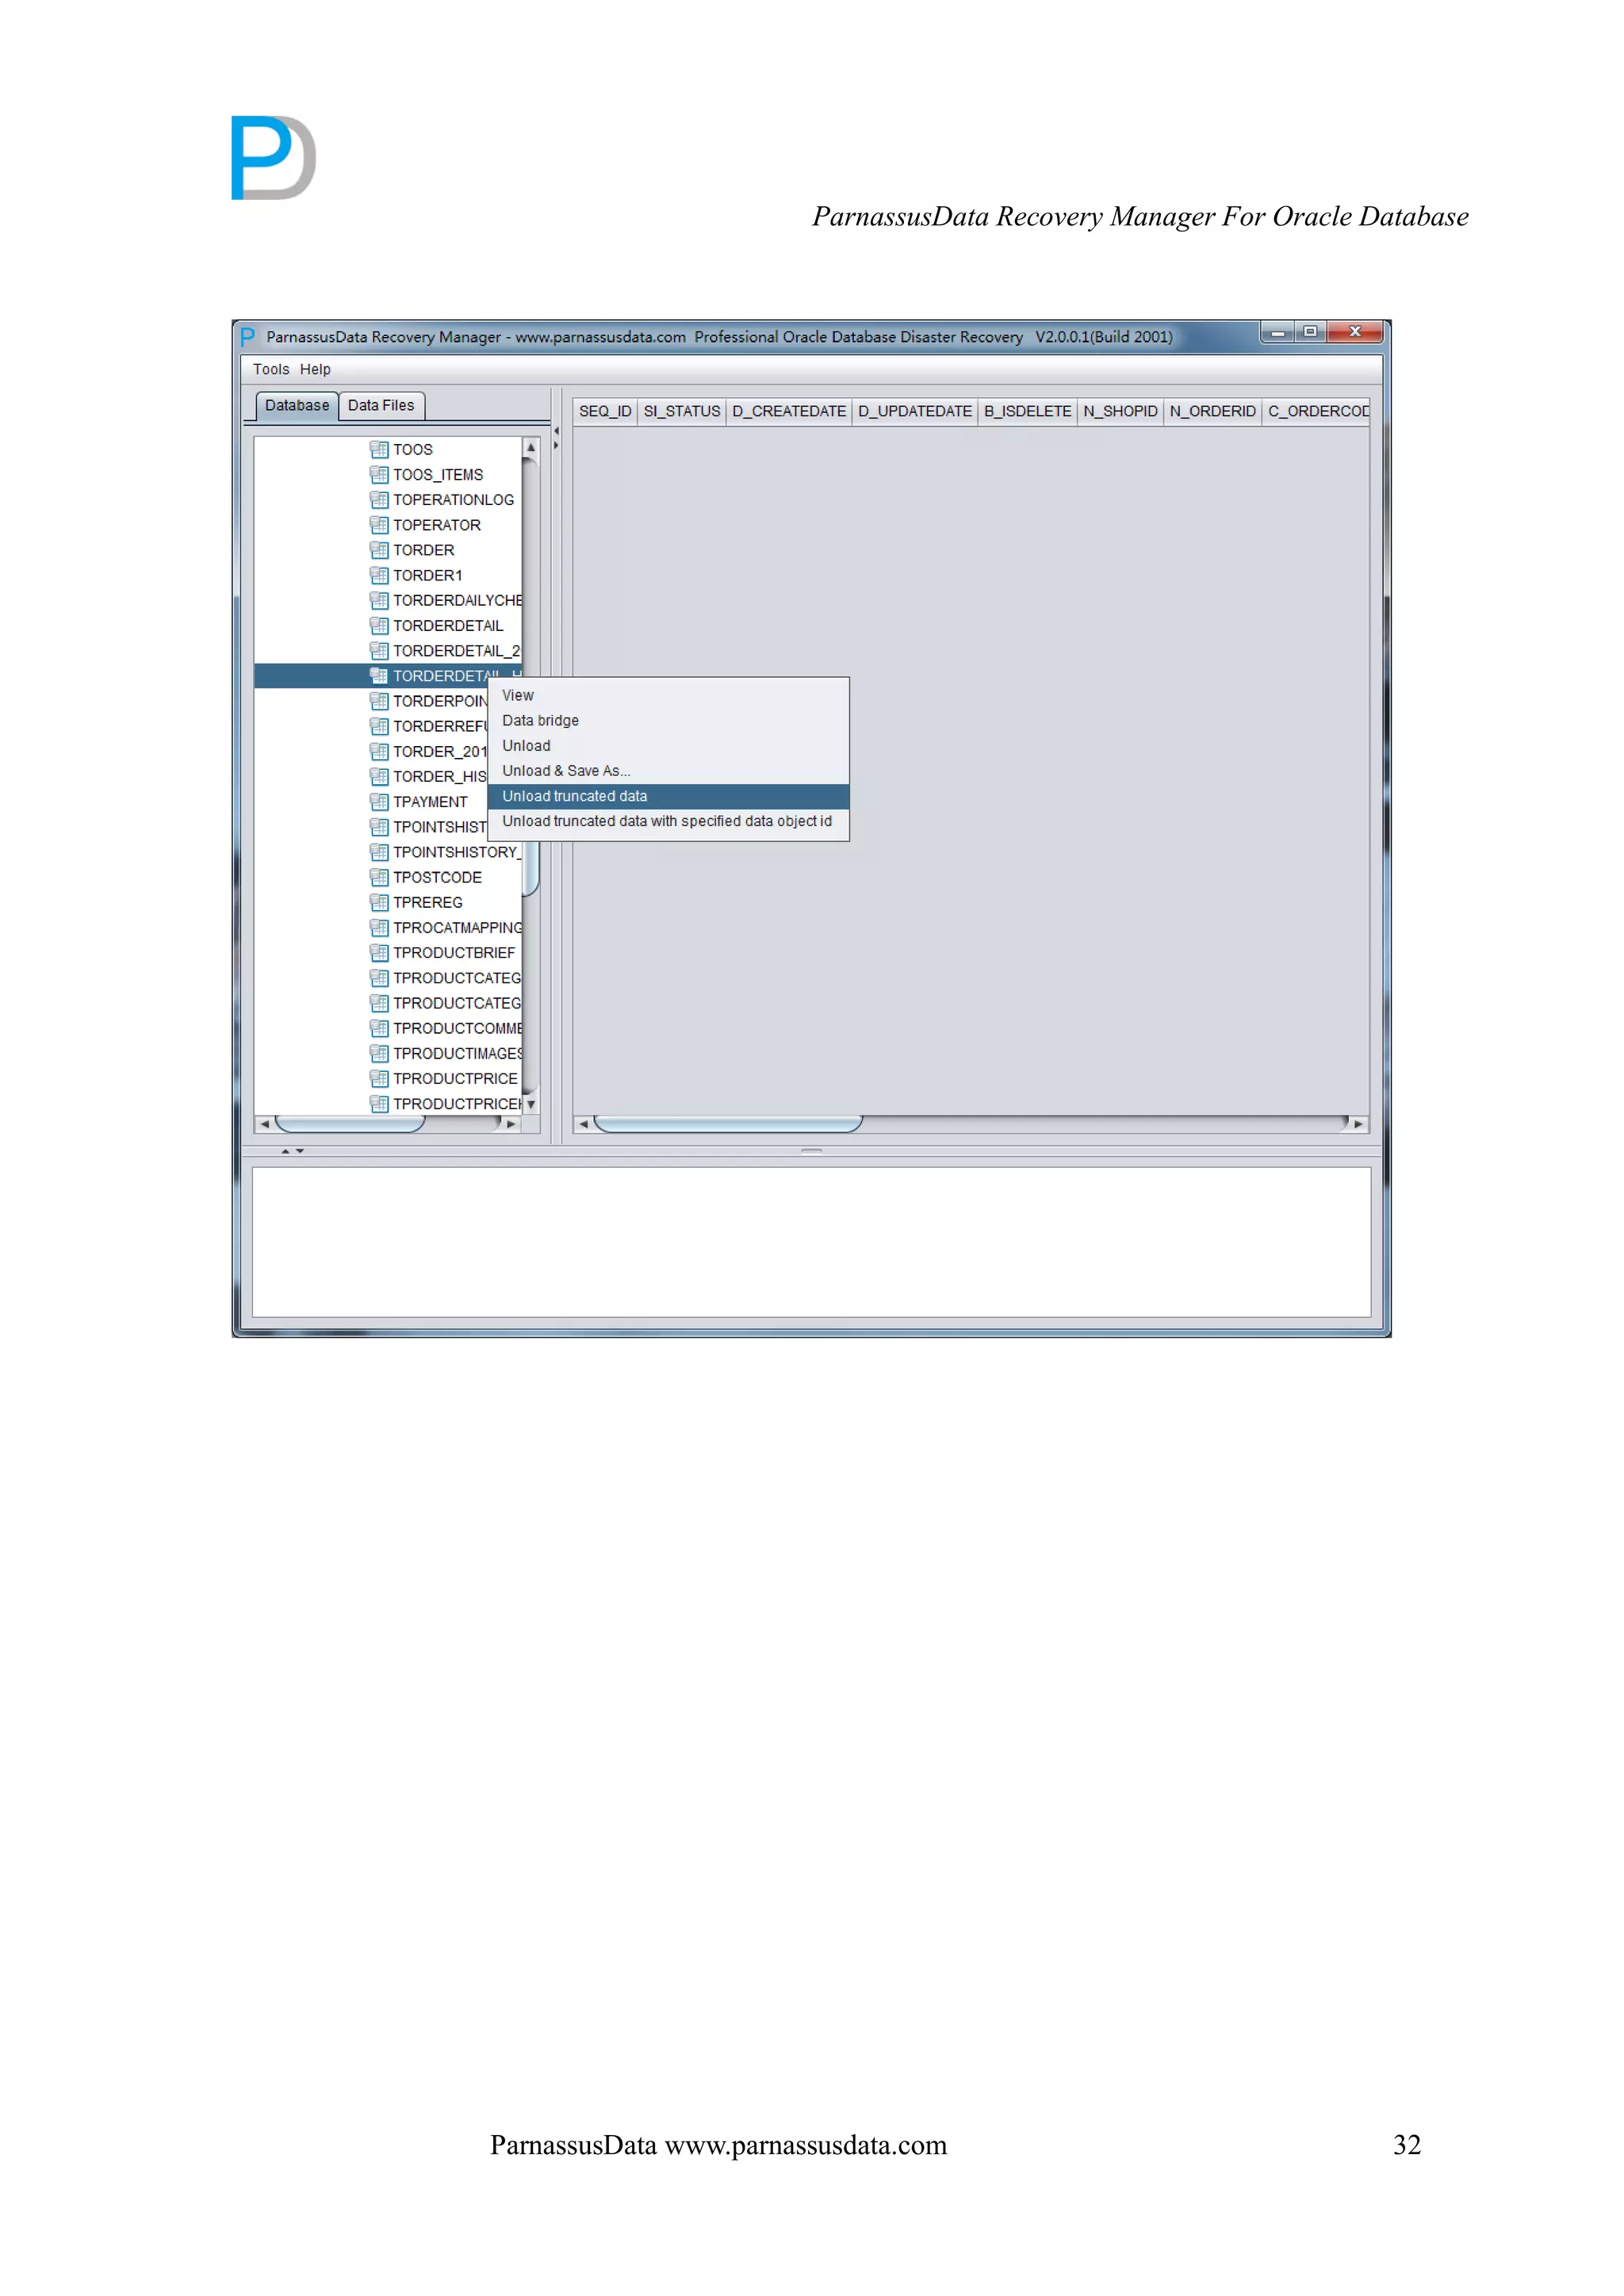Click the D_CREATEDATE column header
The image size is (1624, 2296).
789,411
